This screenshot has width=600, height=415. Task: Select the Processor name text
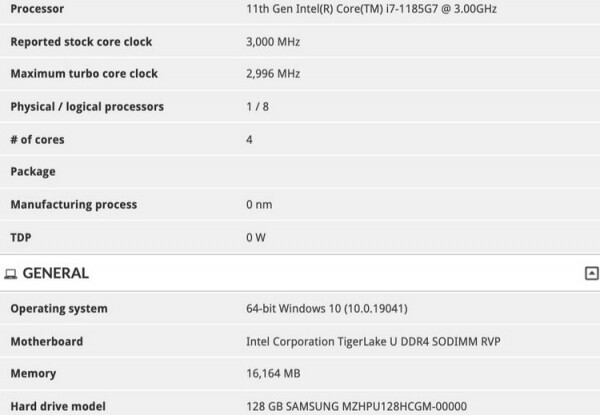click(370, 9)
